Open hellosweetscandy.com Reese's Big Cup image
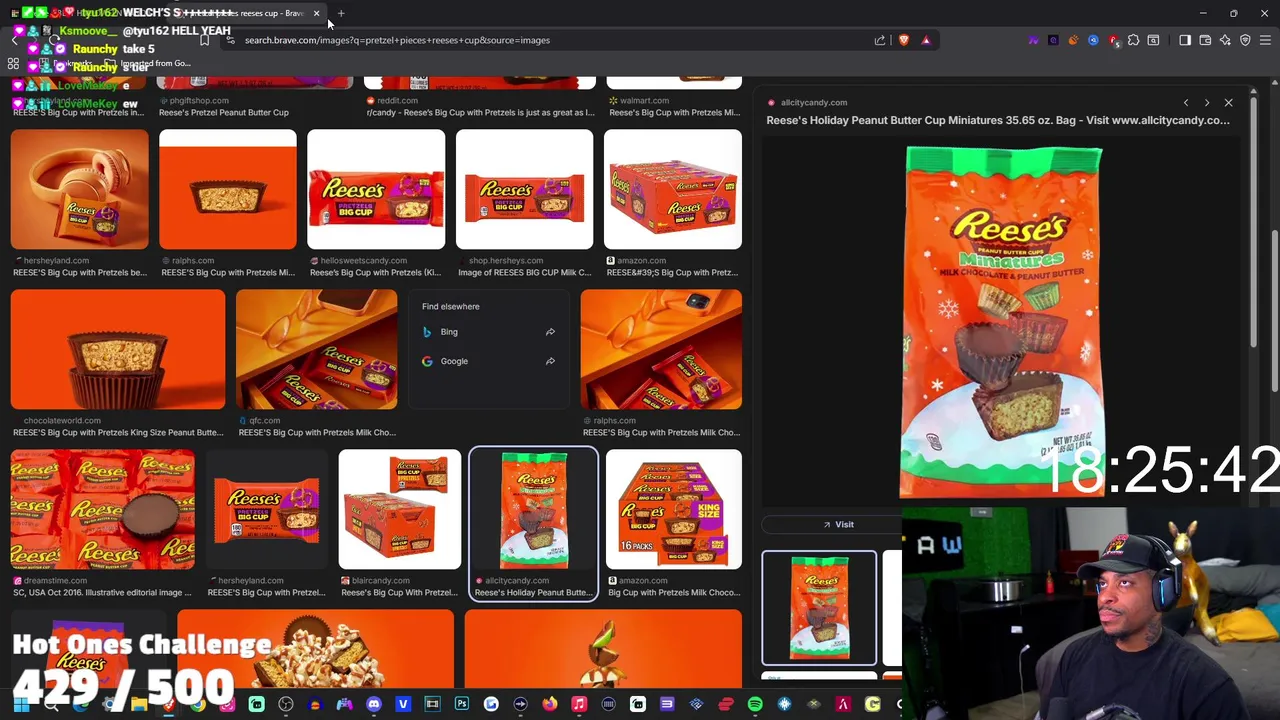 [376, 189]
